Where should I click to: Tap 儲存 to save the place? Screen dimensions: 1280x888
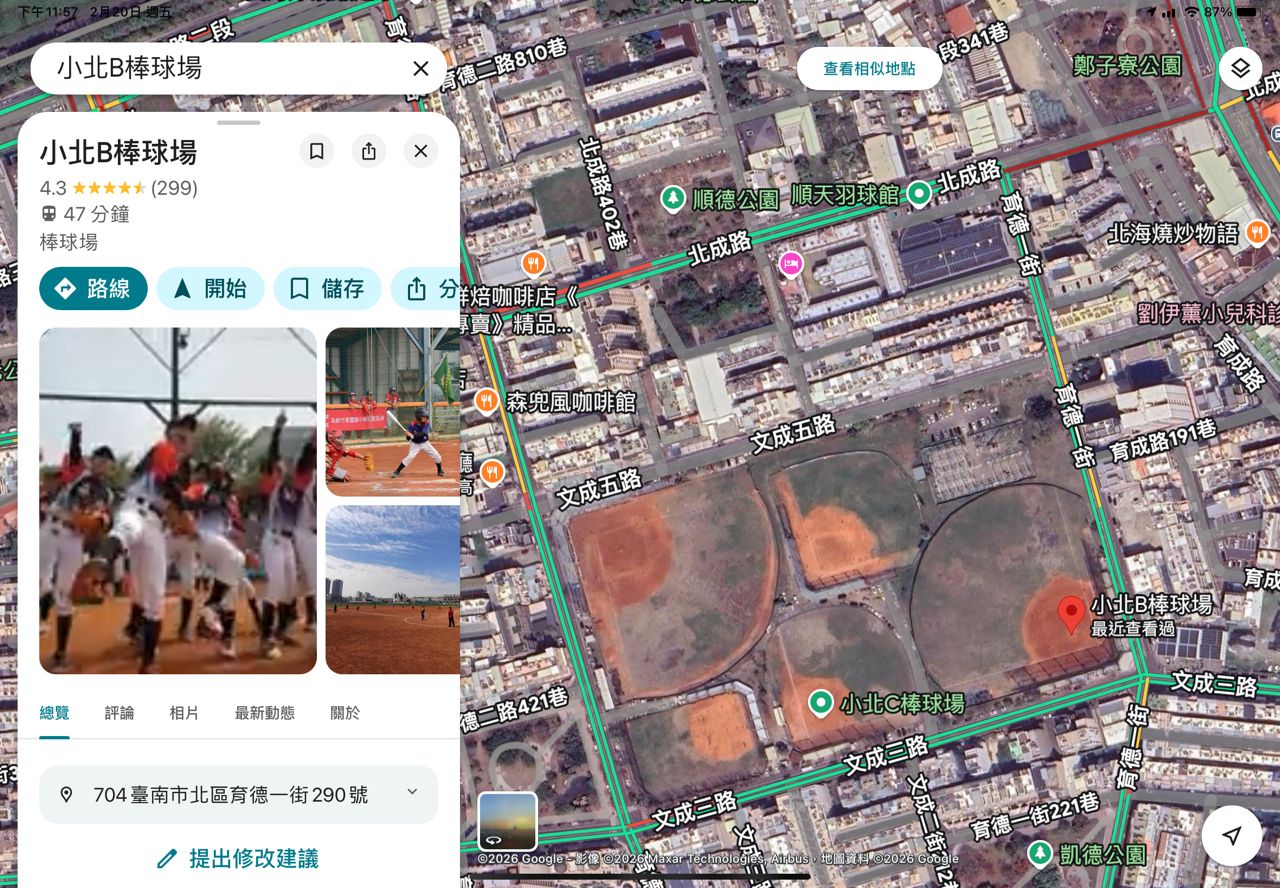327,289
